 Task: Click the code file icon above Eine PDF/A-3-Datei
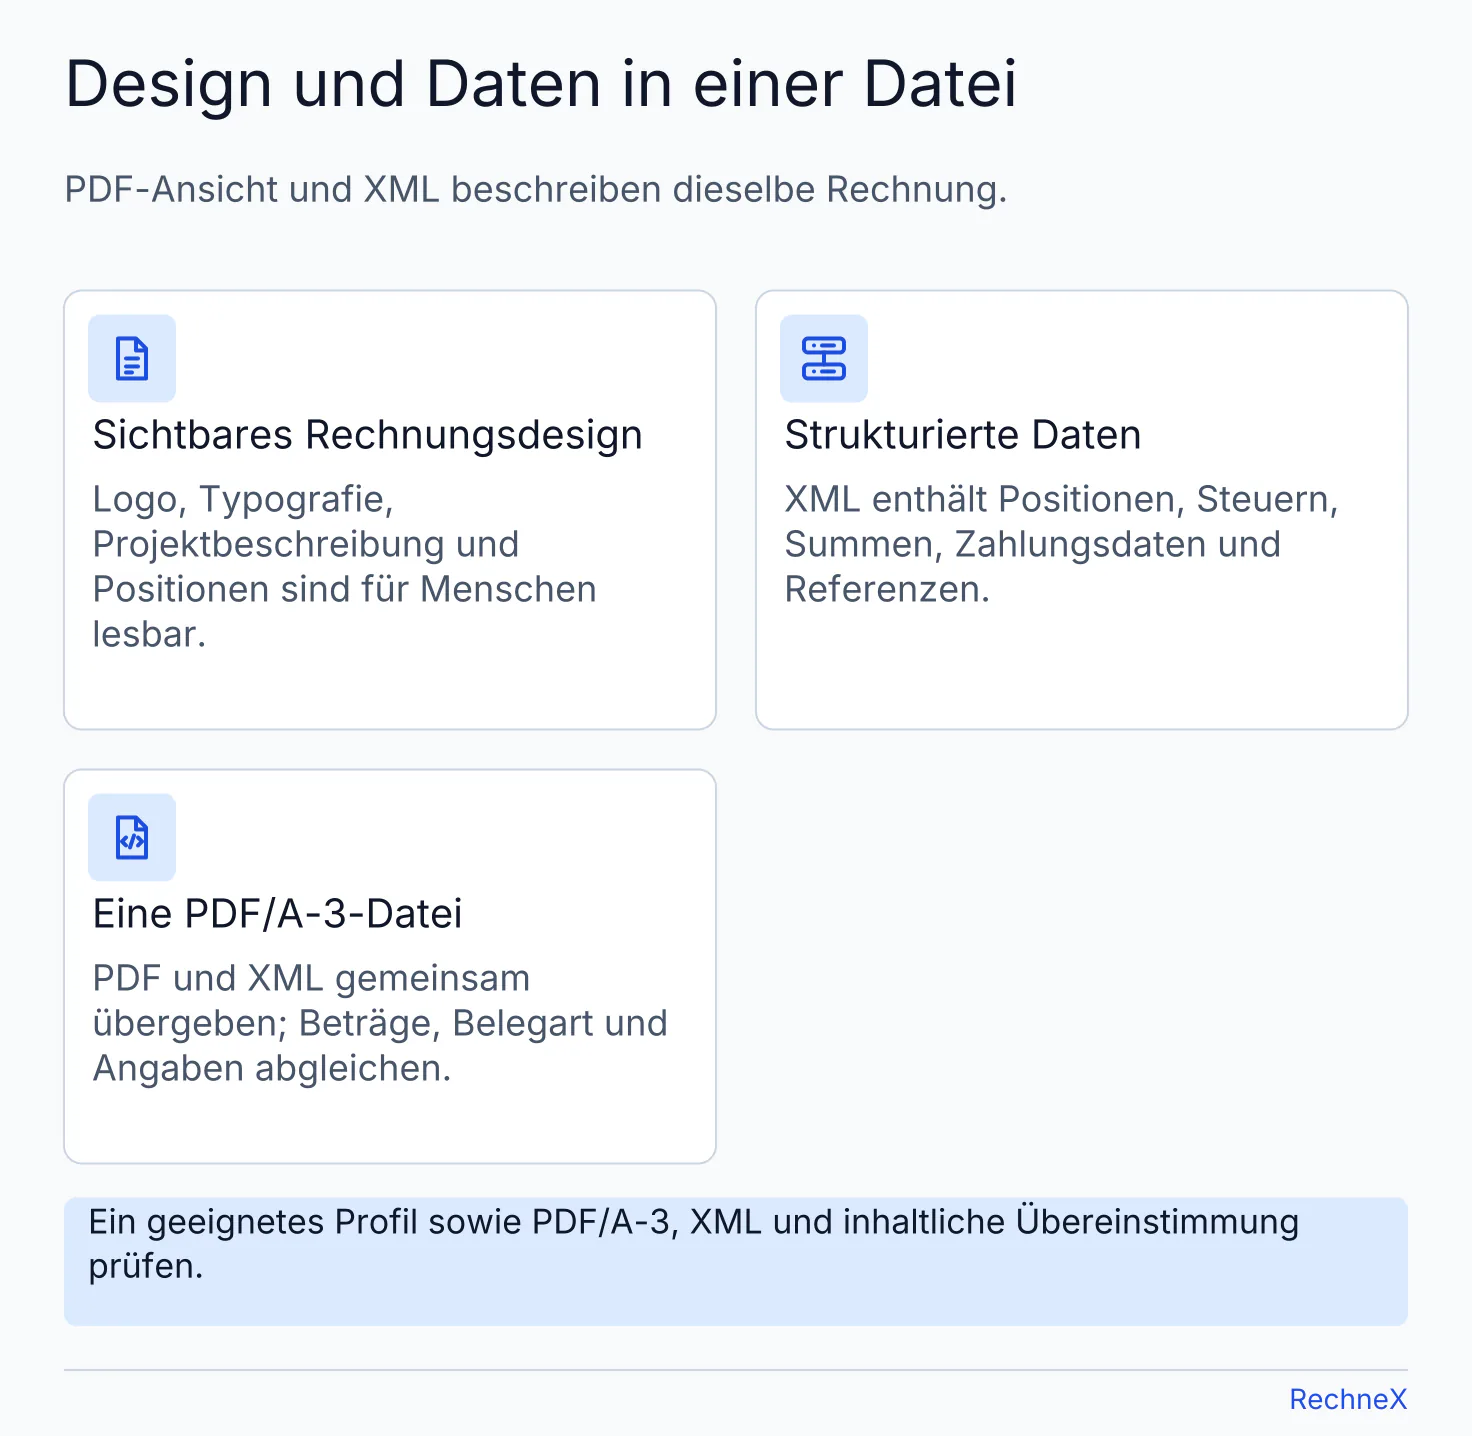132,838
